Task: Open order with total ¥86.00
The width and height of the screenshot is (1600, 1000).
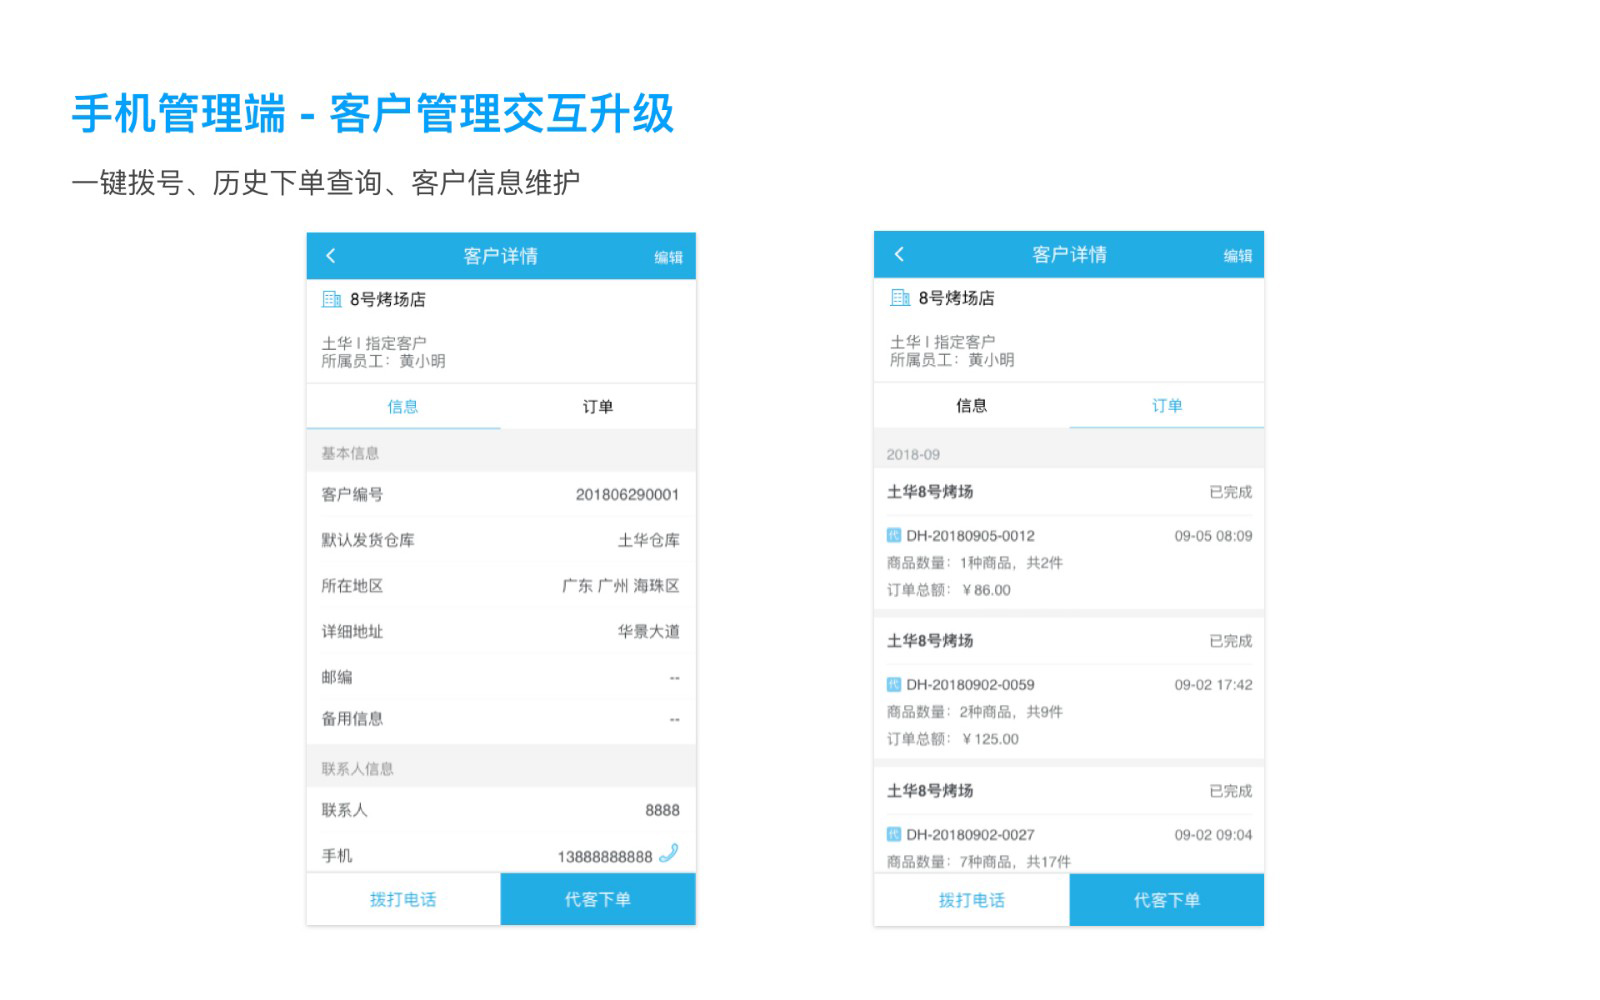Action: (x=1068, y=562)
